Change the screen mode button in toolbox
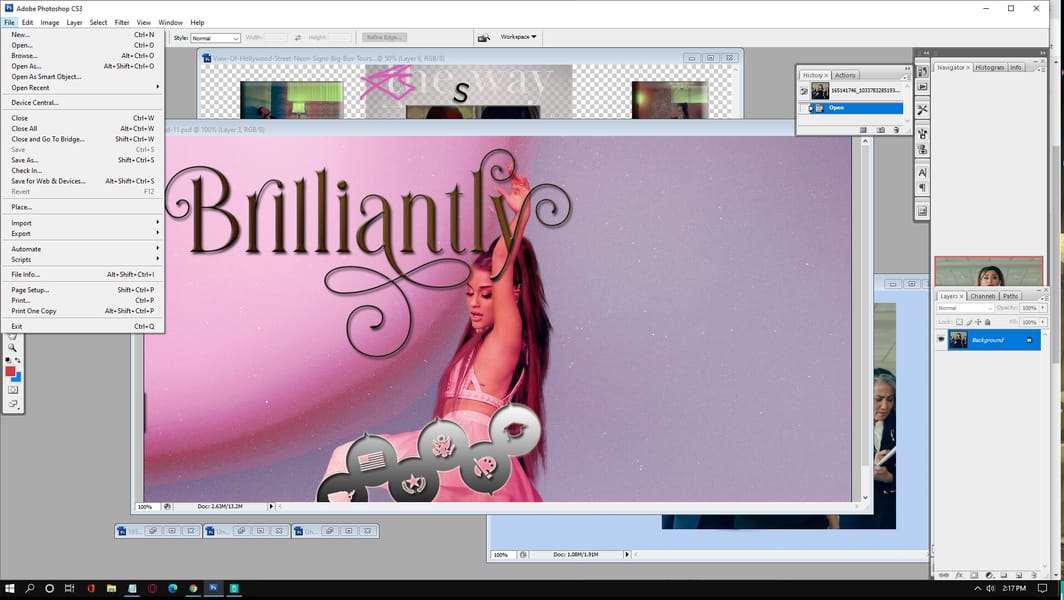1064x600 pixels. pyautogui.click(x=13, y=405)
